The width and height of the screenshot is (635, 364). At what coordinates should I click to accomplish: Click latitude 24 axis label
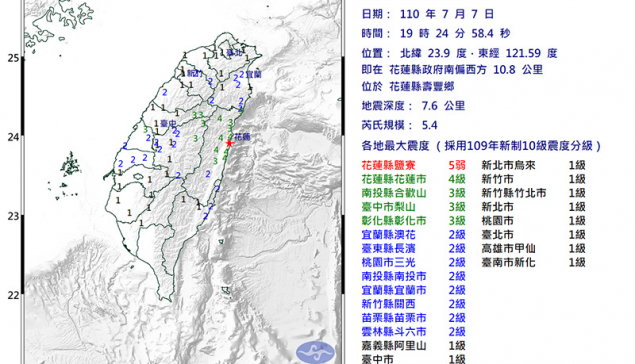(13, 137)
